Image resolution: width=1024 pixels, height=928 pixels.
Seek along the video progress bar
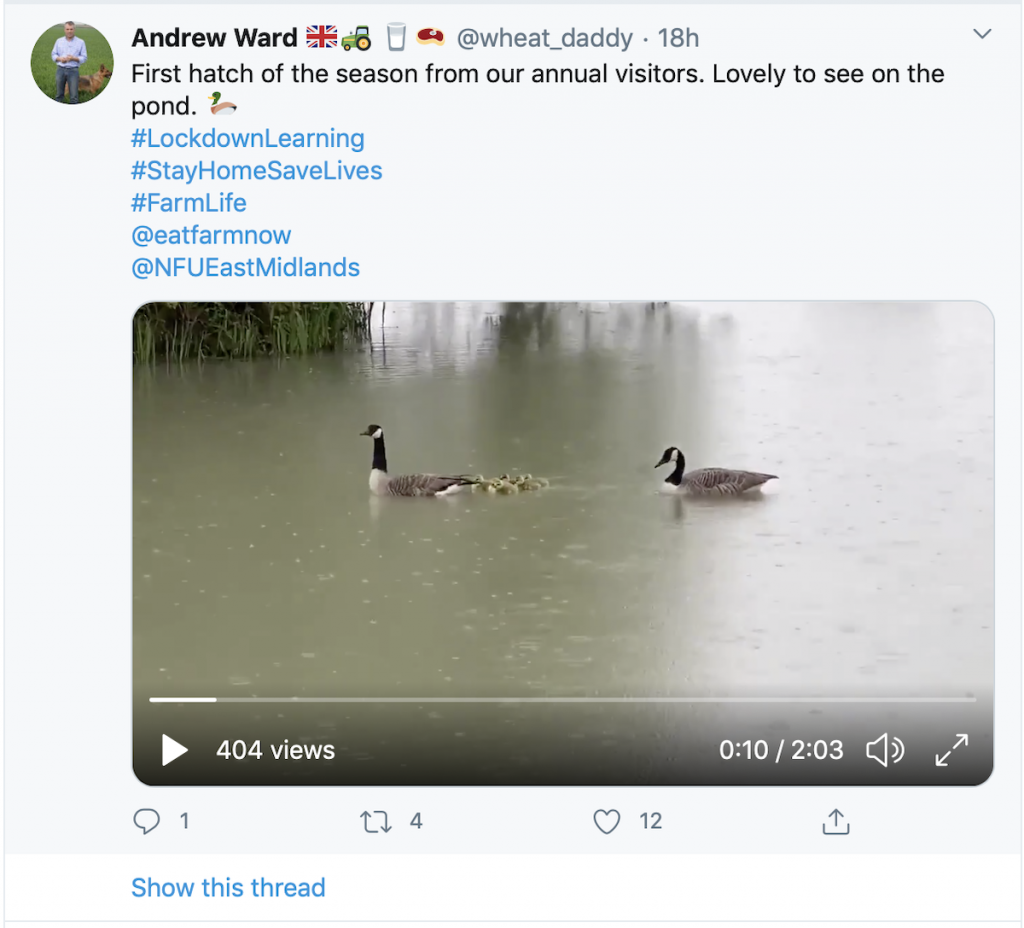(x=562, y=700)
